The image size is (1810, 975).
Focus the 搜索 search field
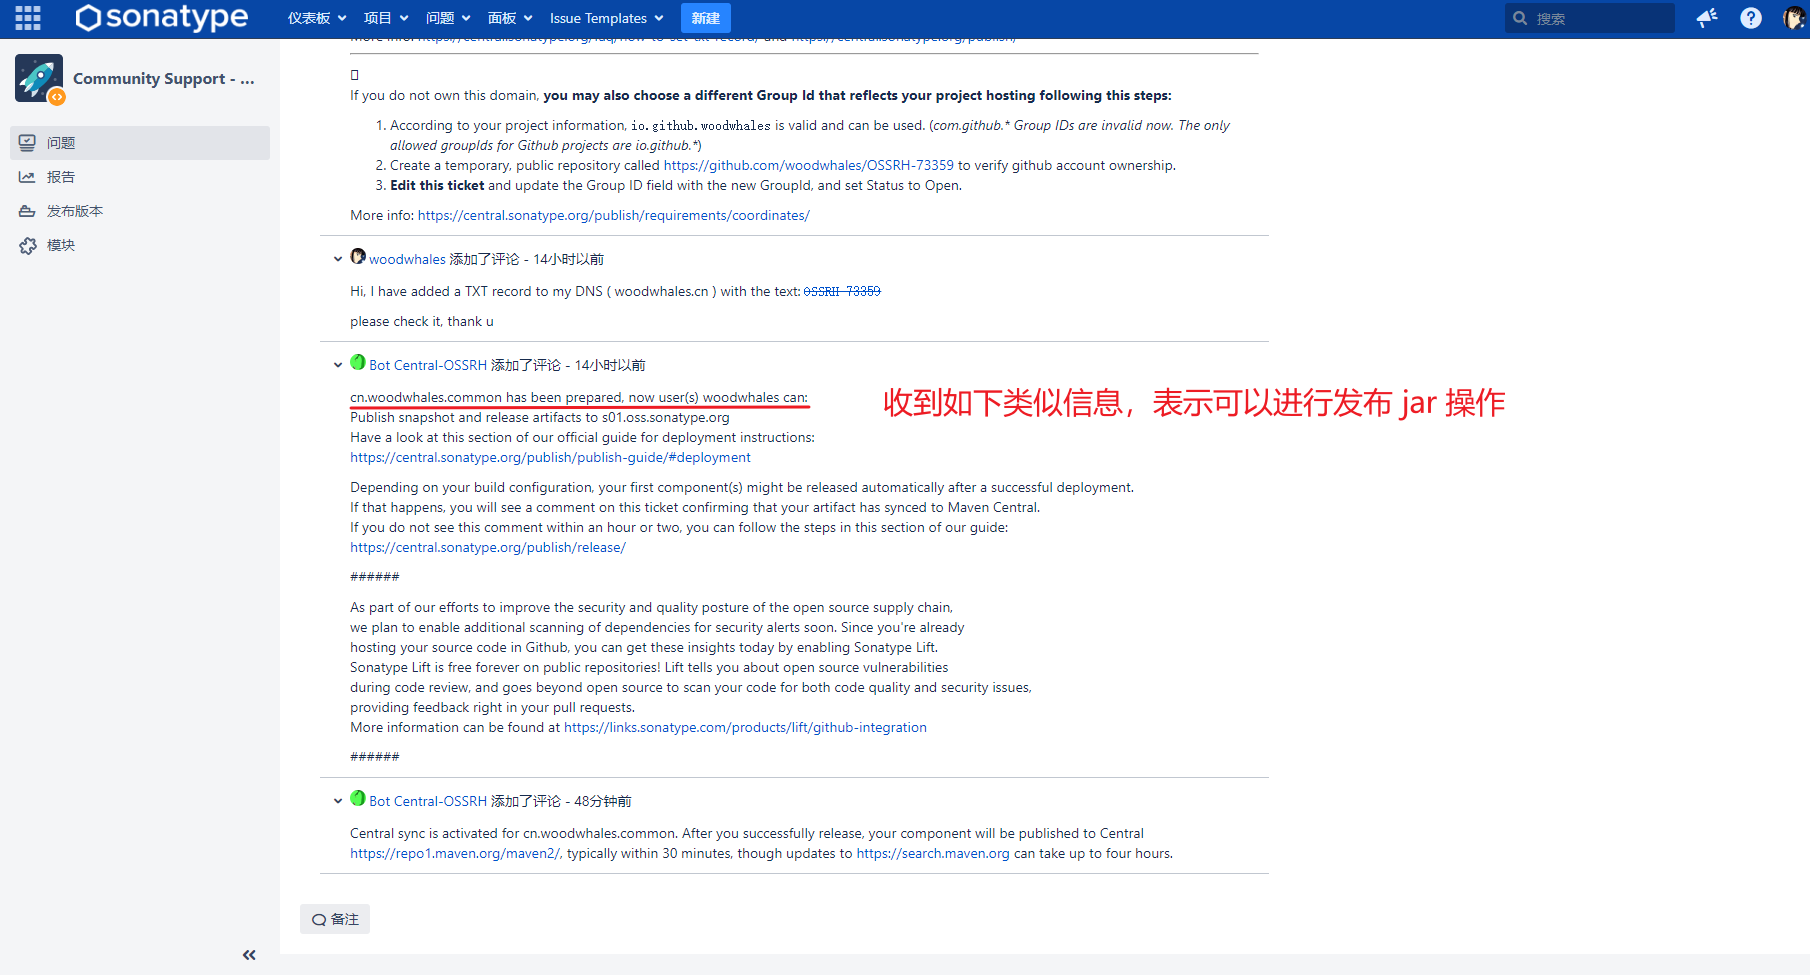click(1590, 18)
